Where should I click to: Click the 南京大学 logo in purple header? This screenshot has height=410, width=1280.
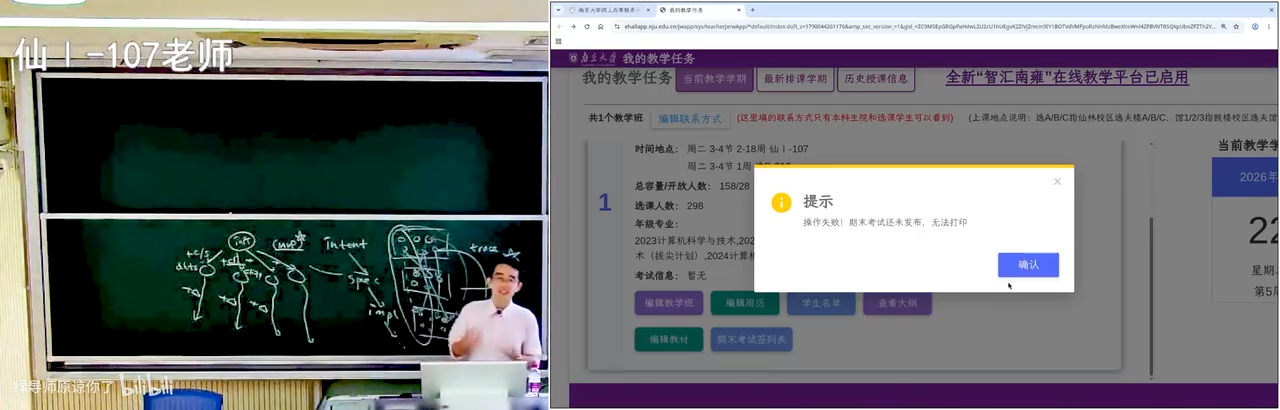pyautogui.click(x=592, y=58)
